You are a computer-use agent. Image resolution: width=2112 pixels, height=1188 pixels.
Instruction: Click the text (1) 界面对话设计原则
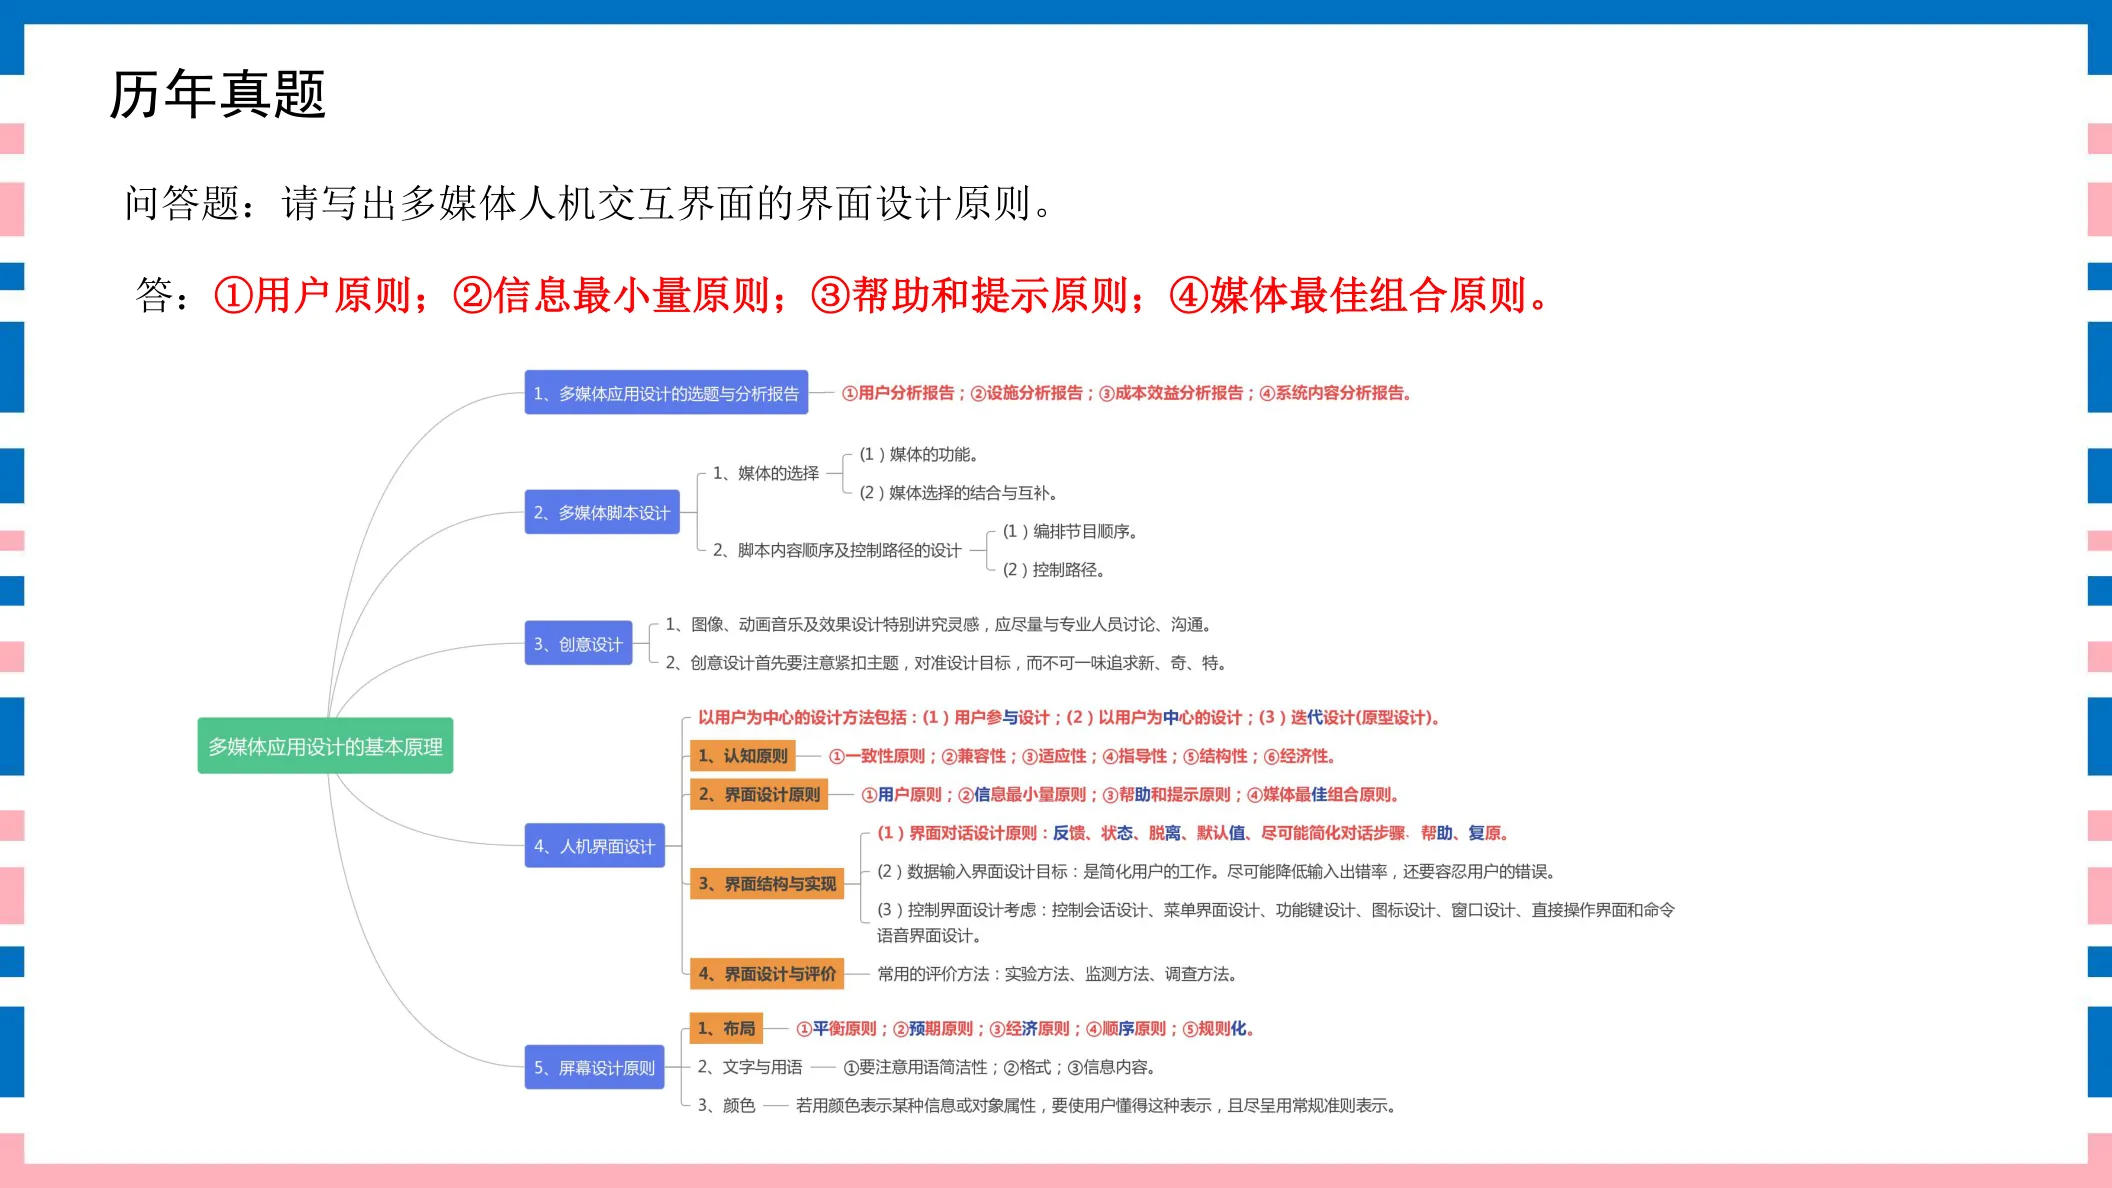[x=1192, y=833]
